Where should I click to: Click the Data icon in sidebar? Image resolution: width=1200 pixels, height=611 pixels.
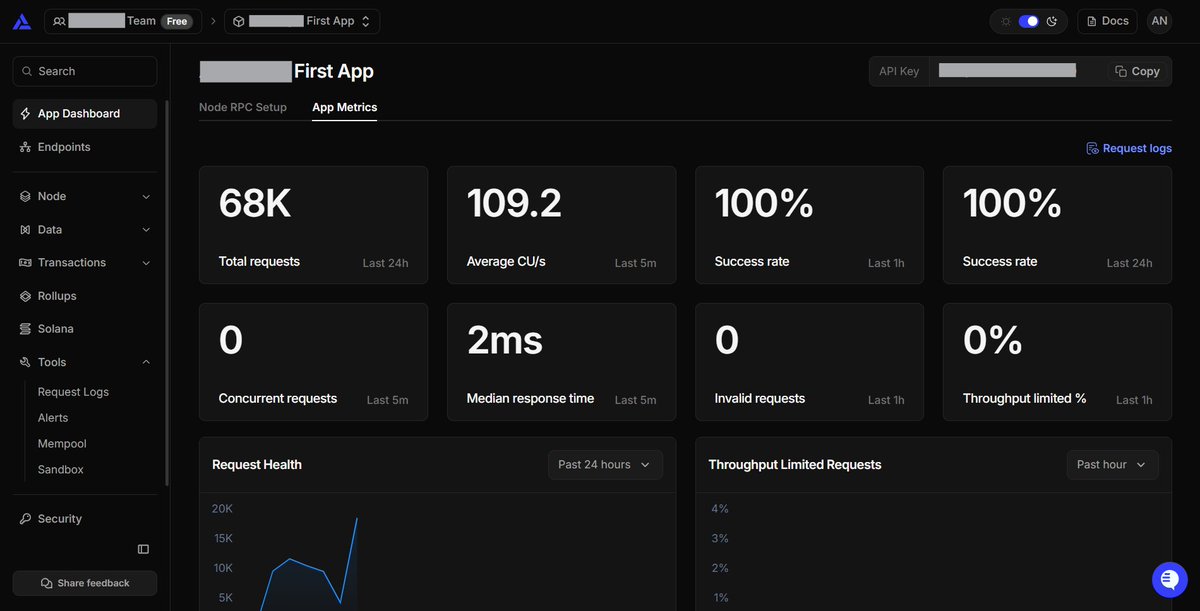click(x=25, y=230)
